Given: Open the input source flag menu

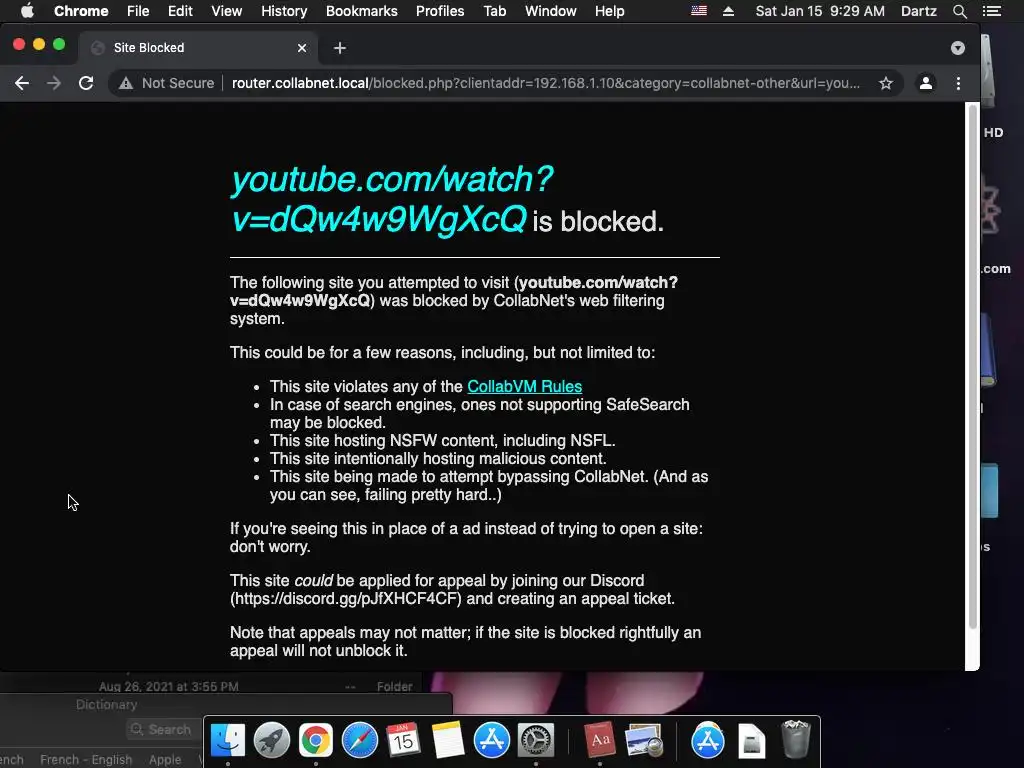Looking at the screenshot, I should pyautogui.click(x=699, y=11).
